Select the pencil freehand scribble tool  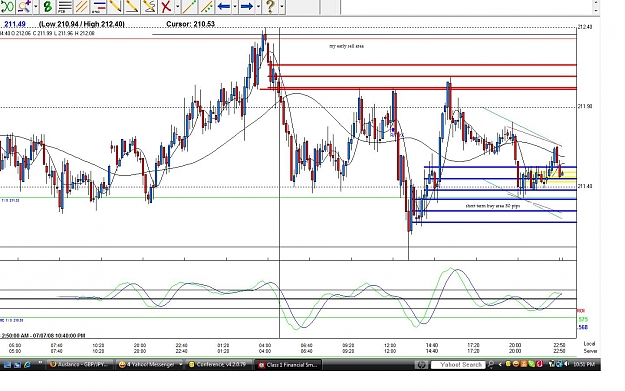(149, 6)
